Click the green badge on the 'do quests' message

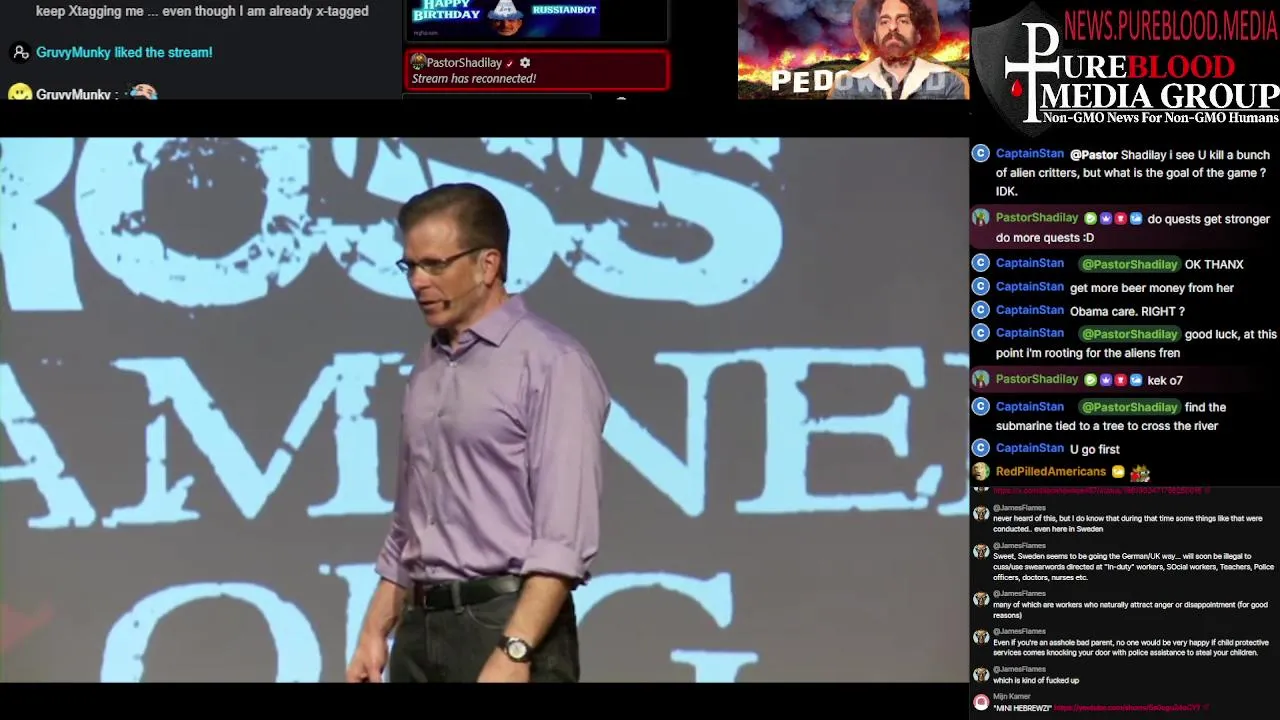(1090, 218)
